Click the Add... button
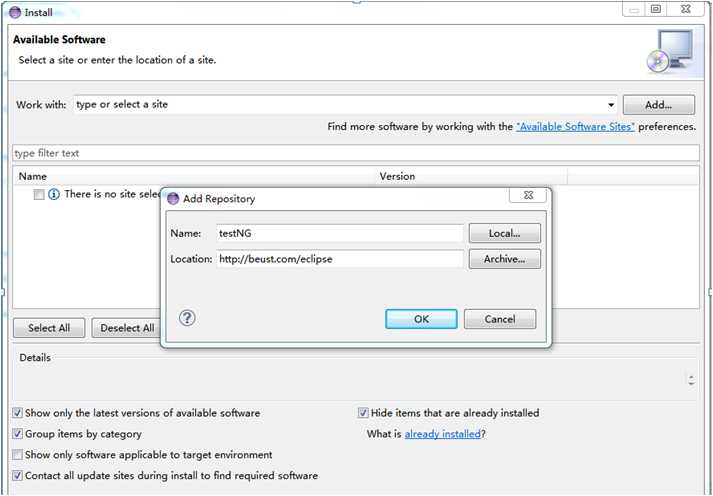This screenshot has width=713, height=496. pyautogui.click(x=658, y=105)
